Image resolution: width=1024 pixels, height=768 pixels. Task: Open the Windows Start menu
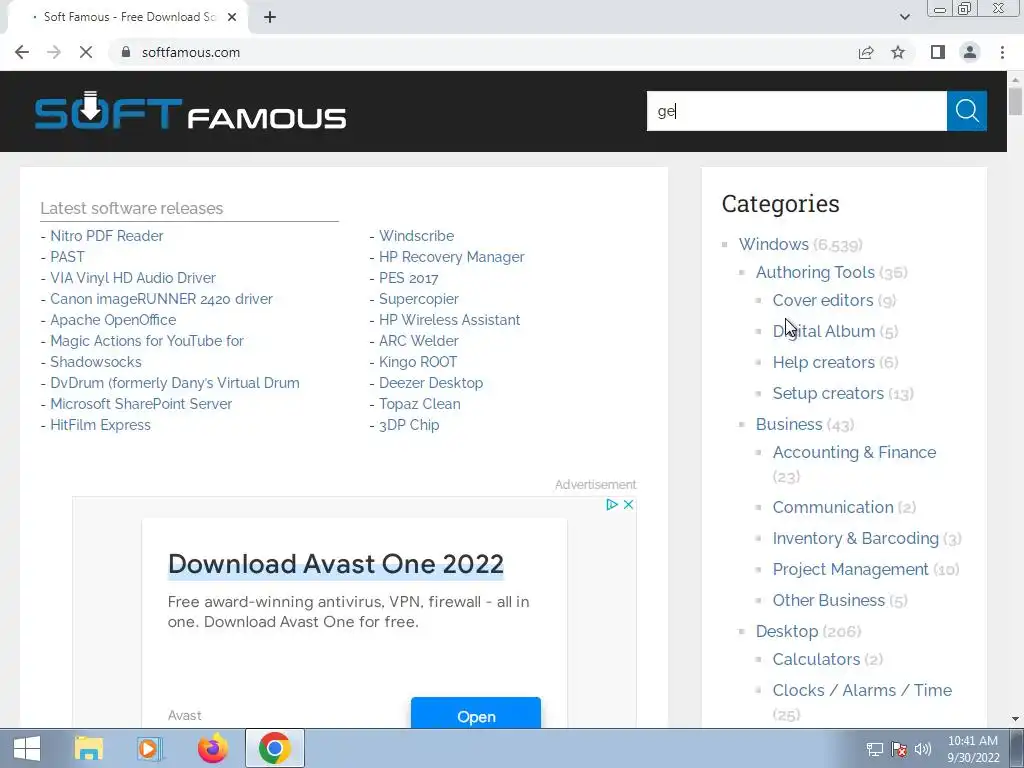coord(27,748)
